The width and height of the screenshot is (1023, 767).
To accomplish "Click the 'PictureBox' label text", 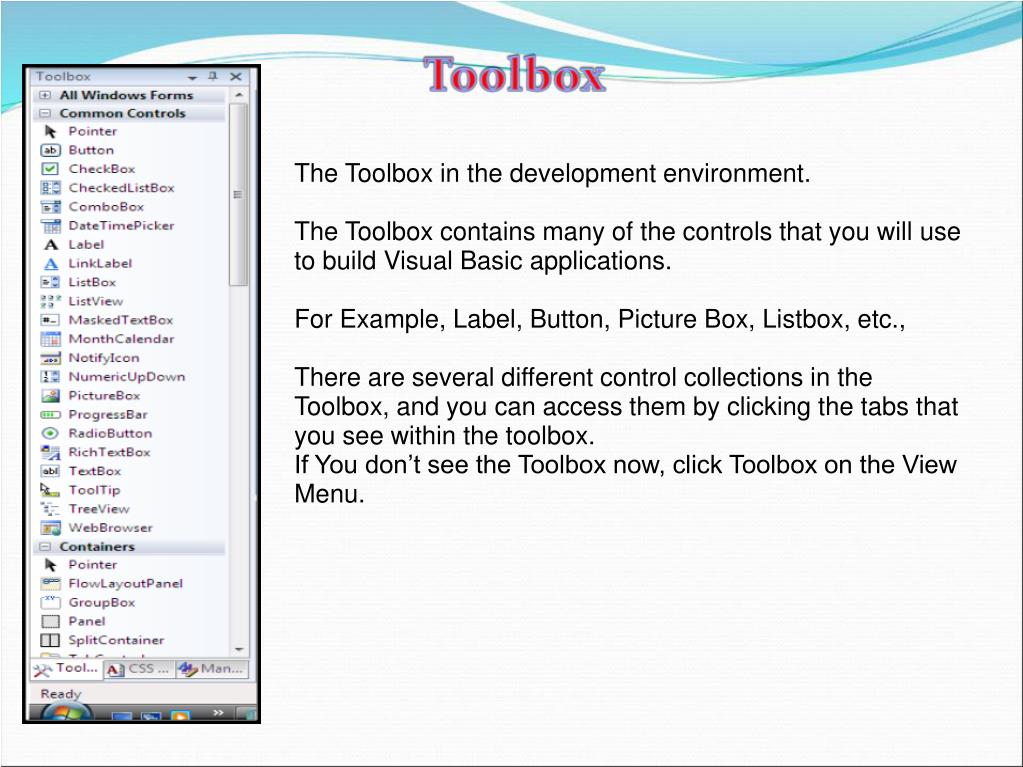I will (104, 396).
